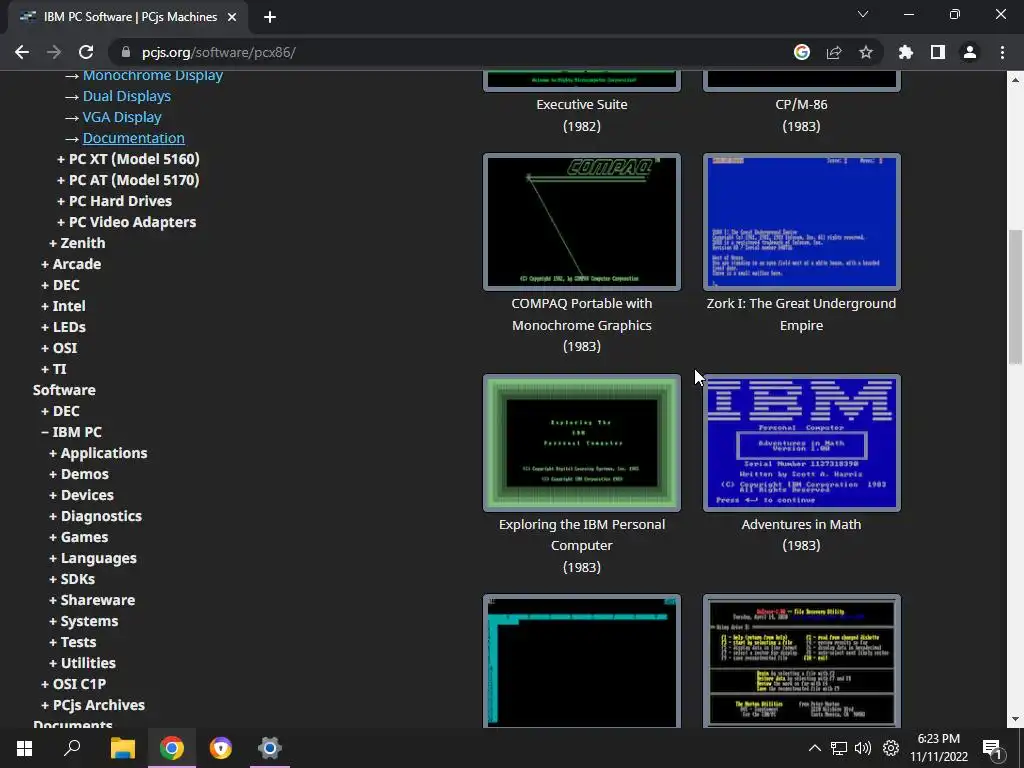Open a new tab with plus button
The width and height of the screenshot is (1024, 768).
click(270, 17)
